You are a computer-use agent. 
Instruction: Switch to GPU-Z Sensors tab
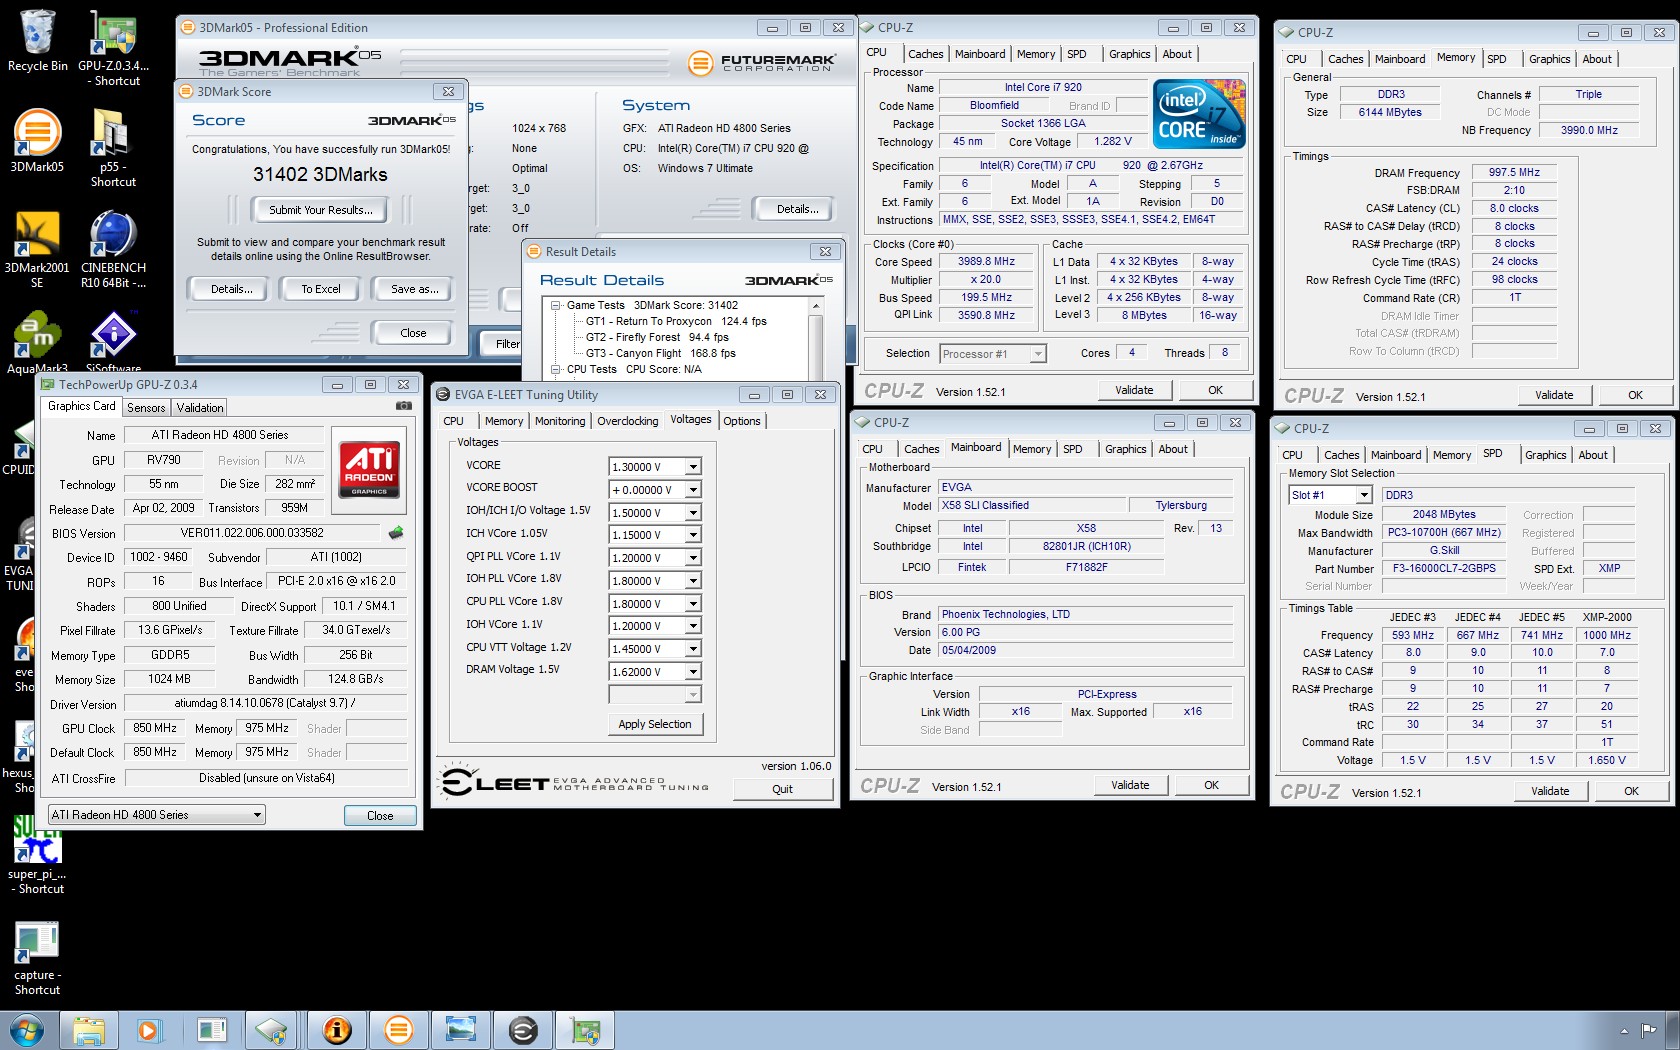(x=146, y=408)
